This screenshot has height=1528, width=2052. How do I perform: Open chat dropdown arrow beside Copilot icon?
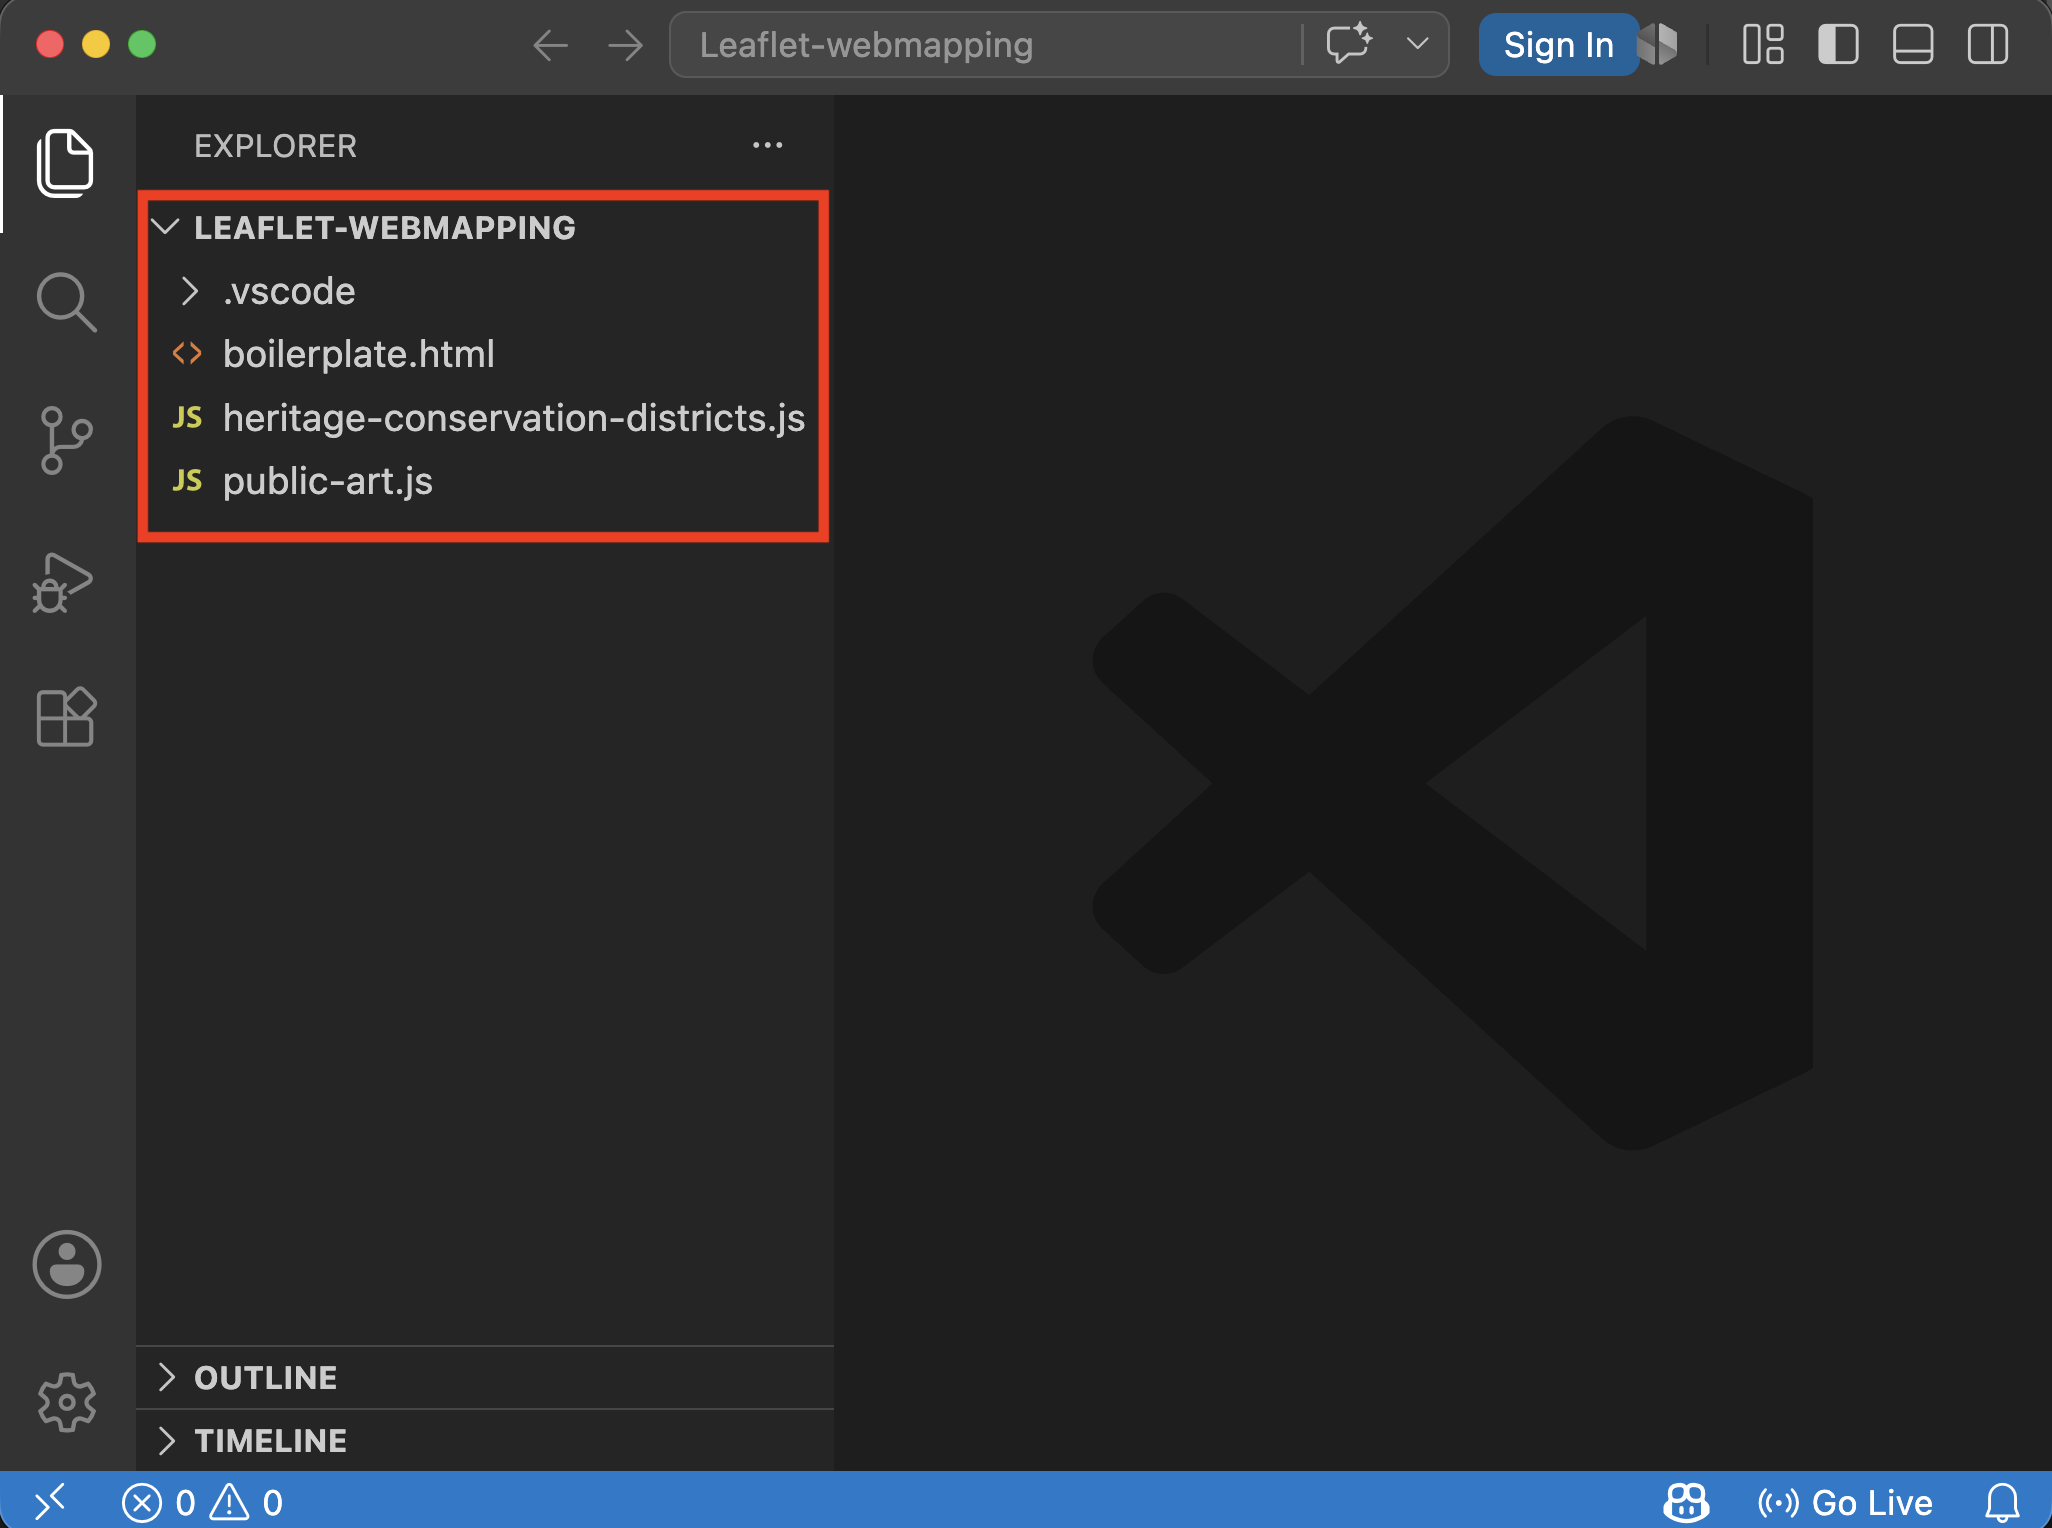point(1417,44)
